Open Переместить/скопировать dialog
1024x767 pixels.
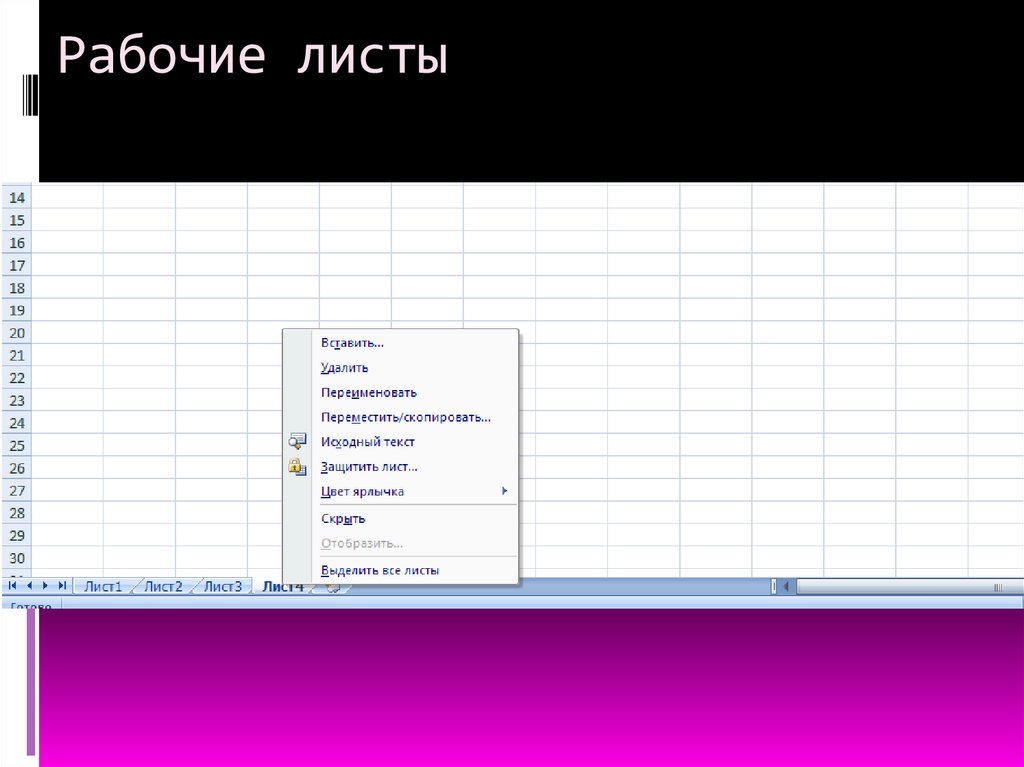(404, 417)
